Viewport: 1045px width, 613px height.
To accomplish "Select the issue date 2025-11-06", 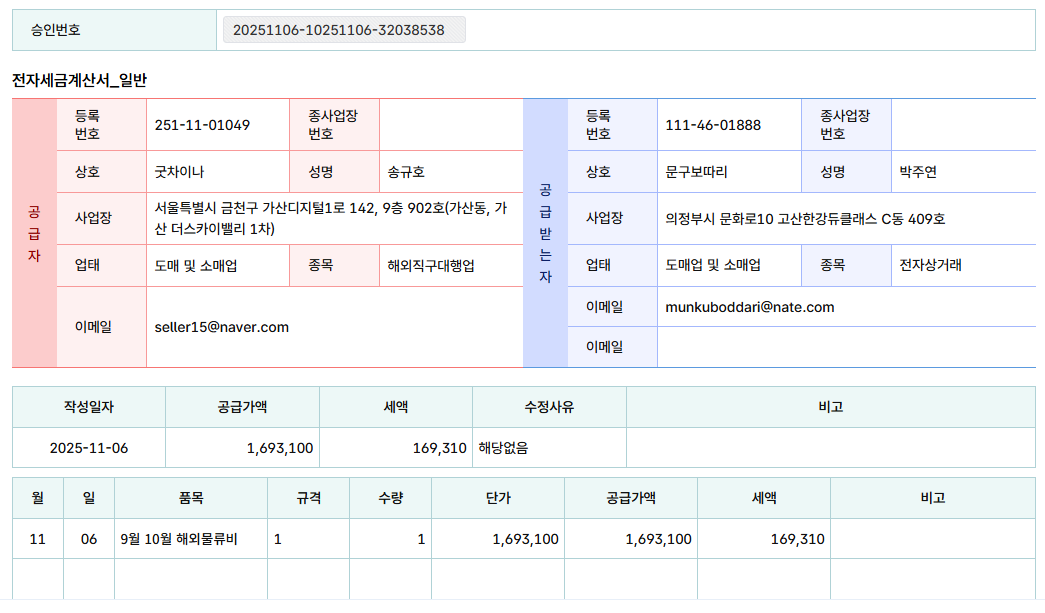I will pos(89,448).
